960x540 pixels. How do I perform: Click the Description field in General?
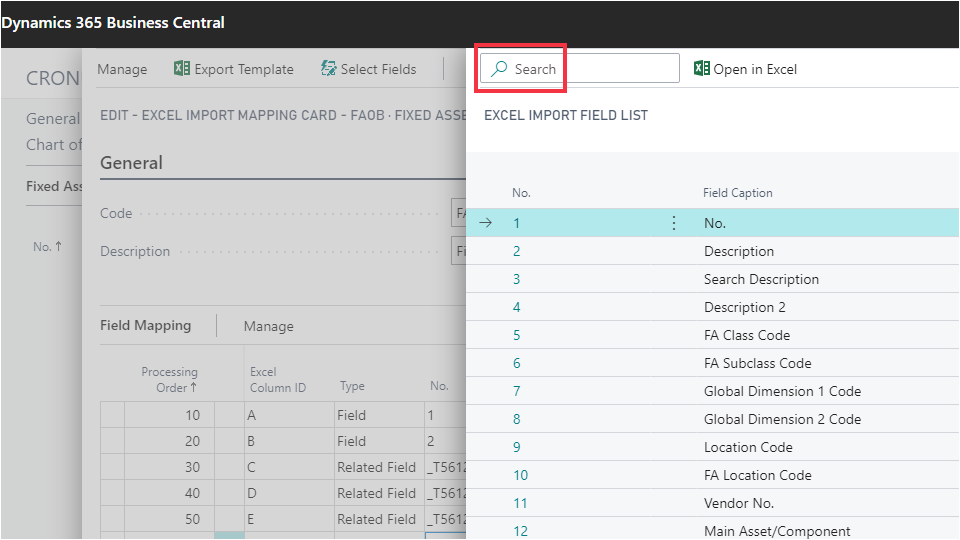458,251
